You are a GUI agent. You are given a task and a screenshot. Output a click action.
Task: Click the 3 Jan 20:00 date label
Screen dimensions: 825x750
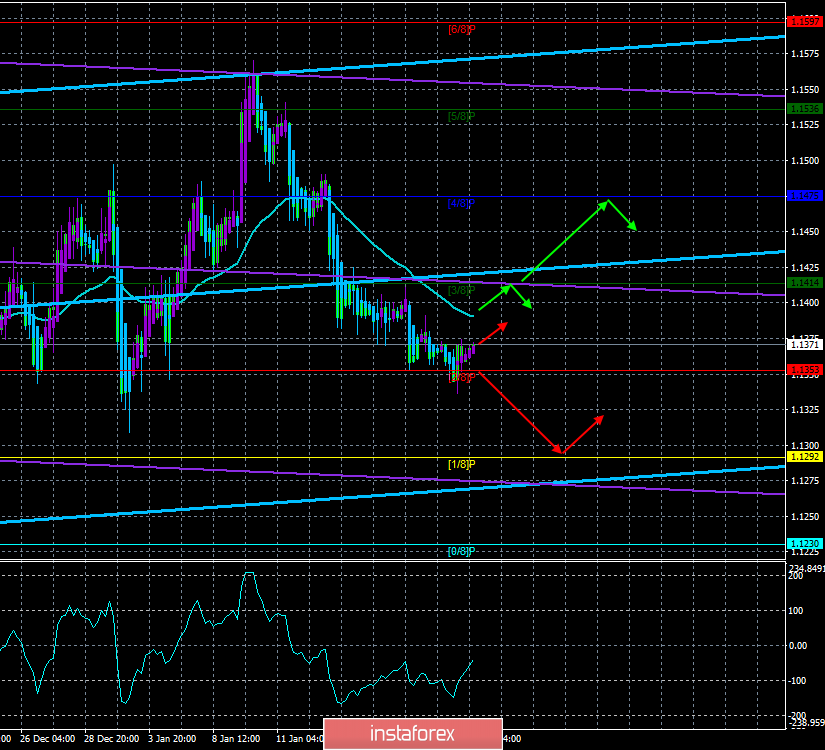point(172,739)
